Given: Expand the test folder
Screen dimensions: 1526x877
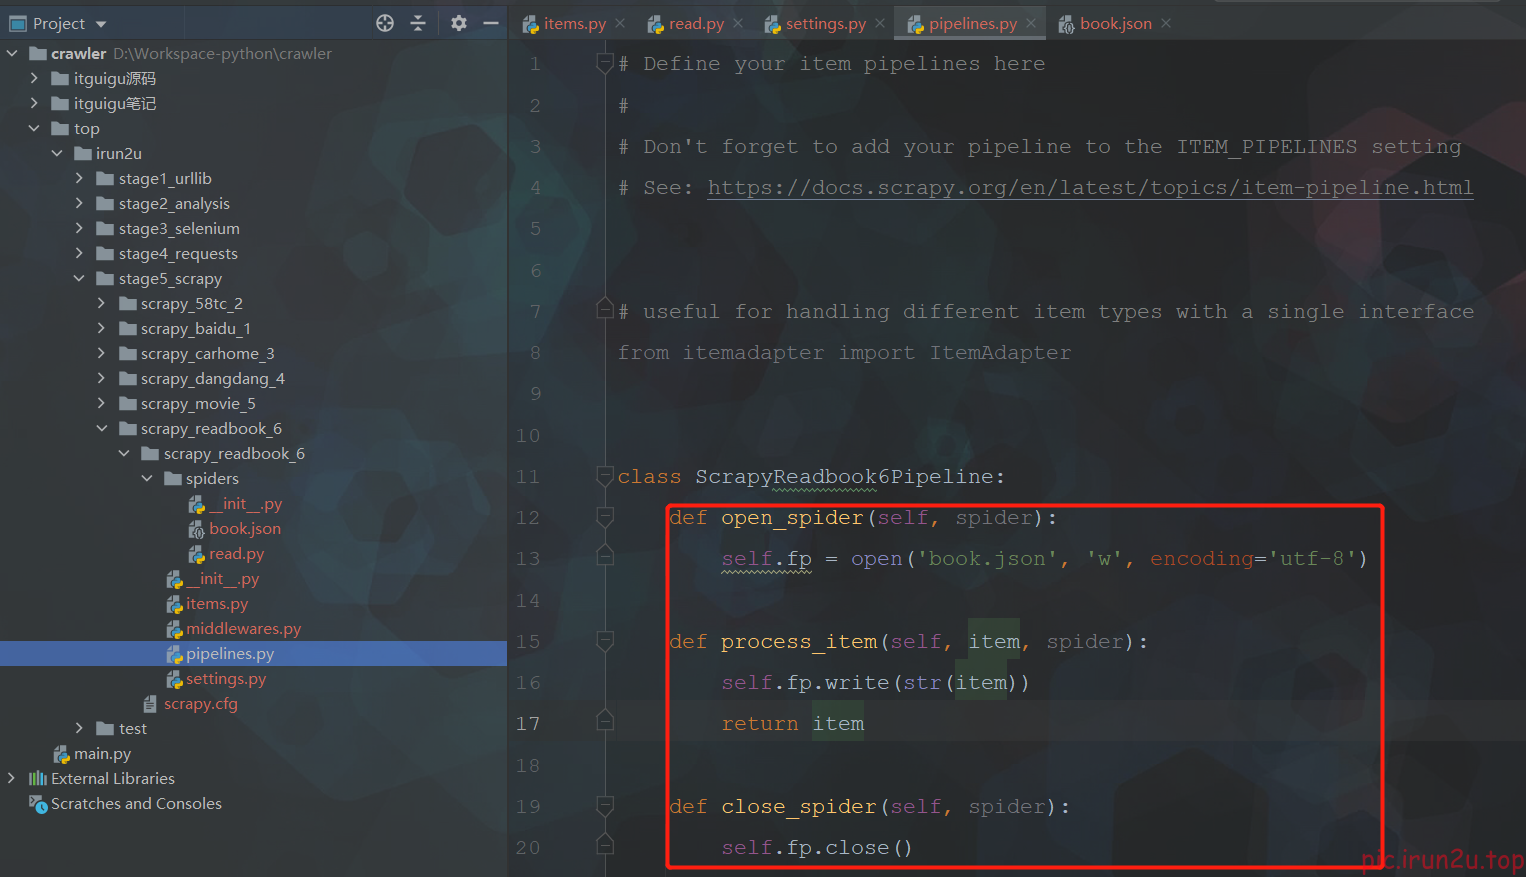Looking at the screenshot, I should (79, 728).
